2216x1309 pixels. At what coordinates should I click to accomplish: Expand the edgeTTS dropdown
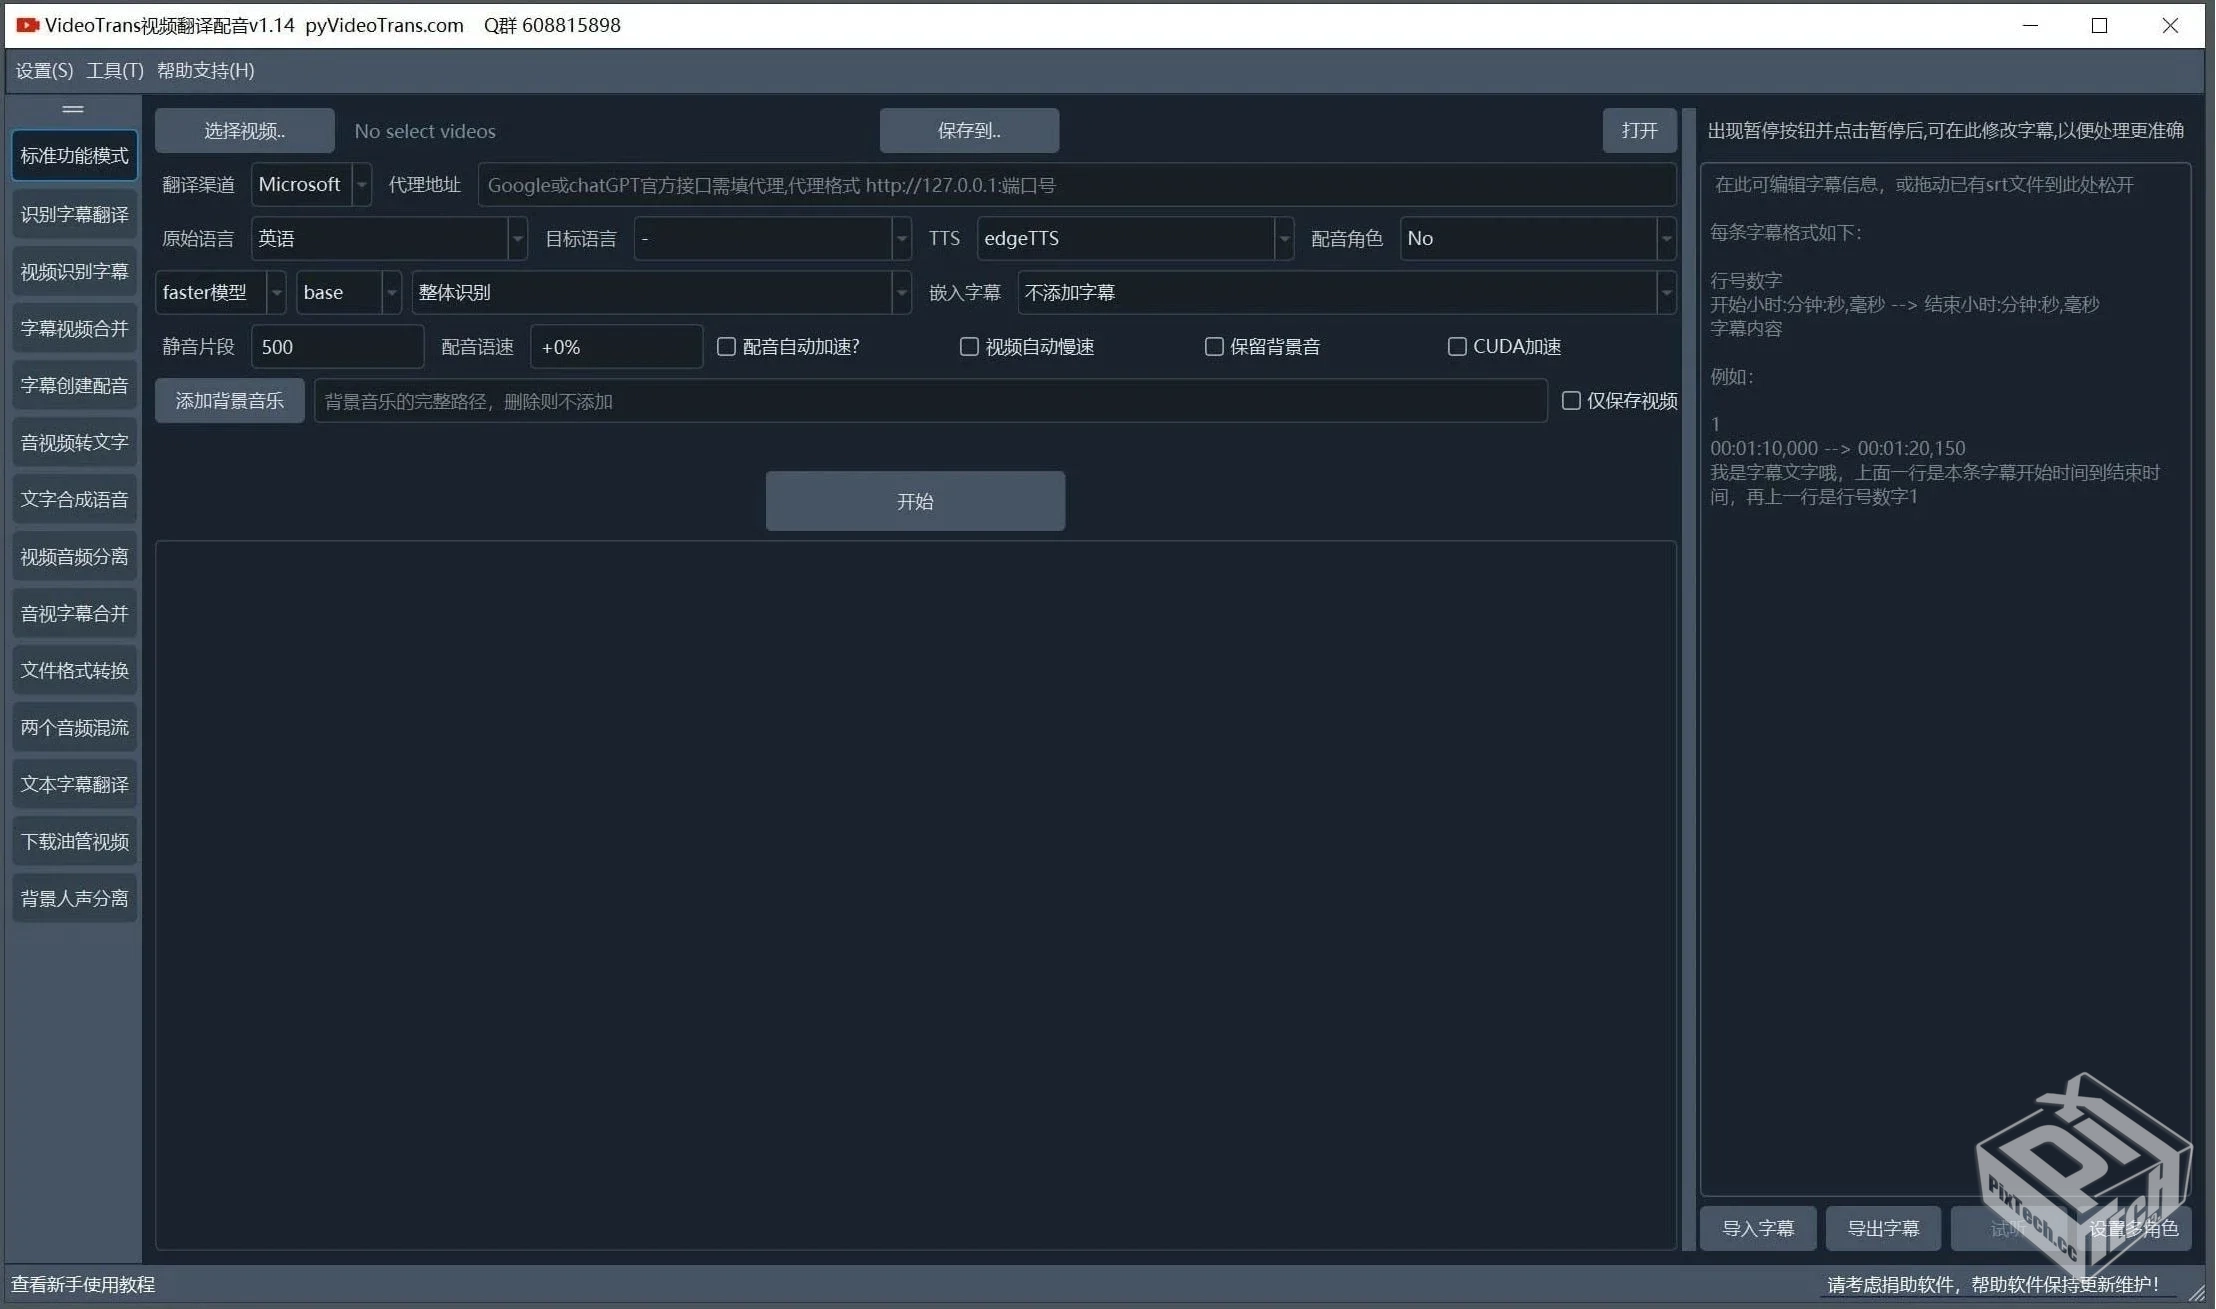pos(1135,239)
